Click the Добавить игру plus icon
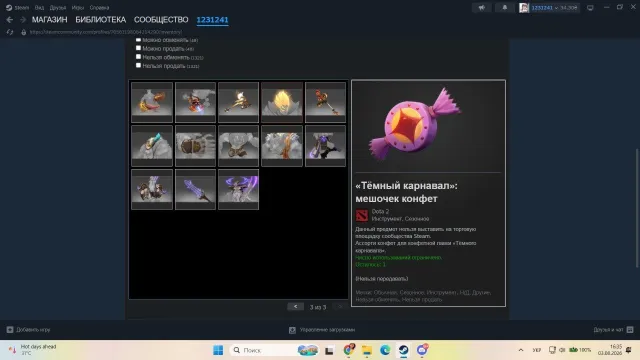 [x=10, y=329]
